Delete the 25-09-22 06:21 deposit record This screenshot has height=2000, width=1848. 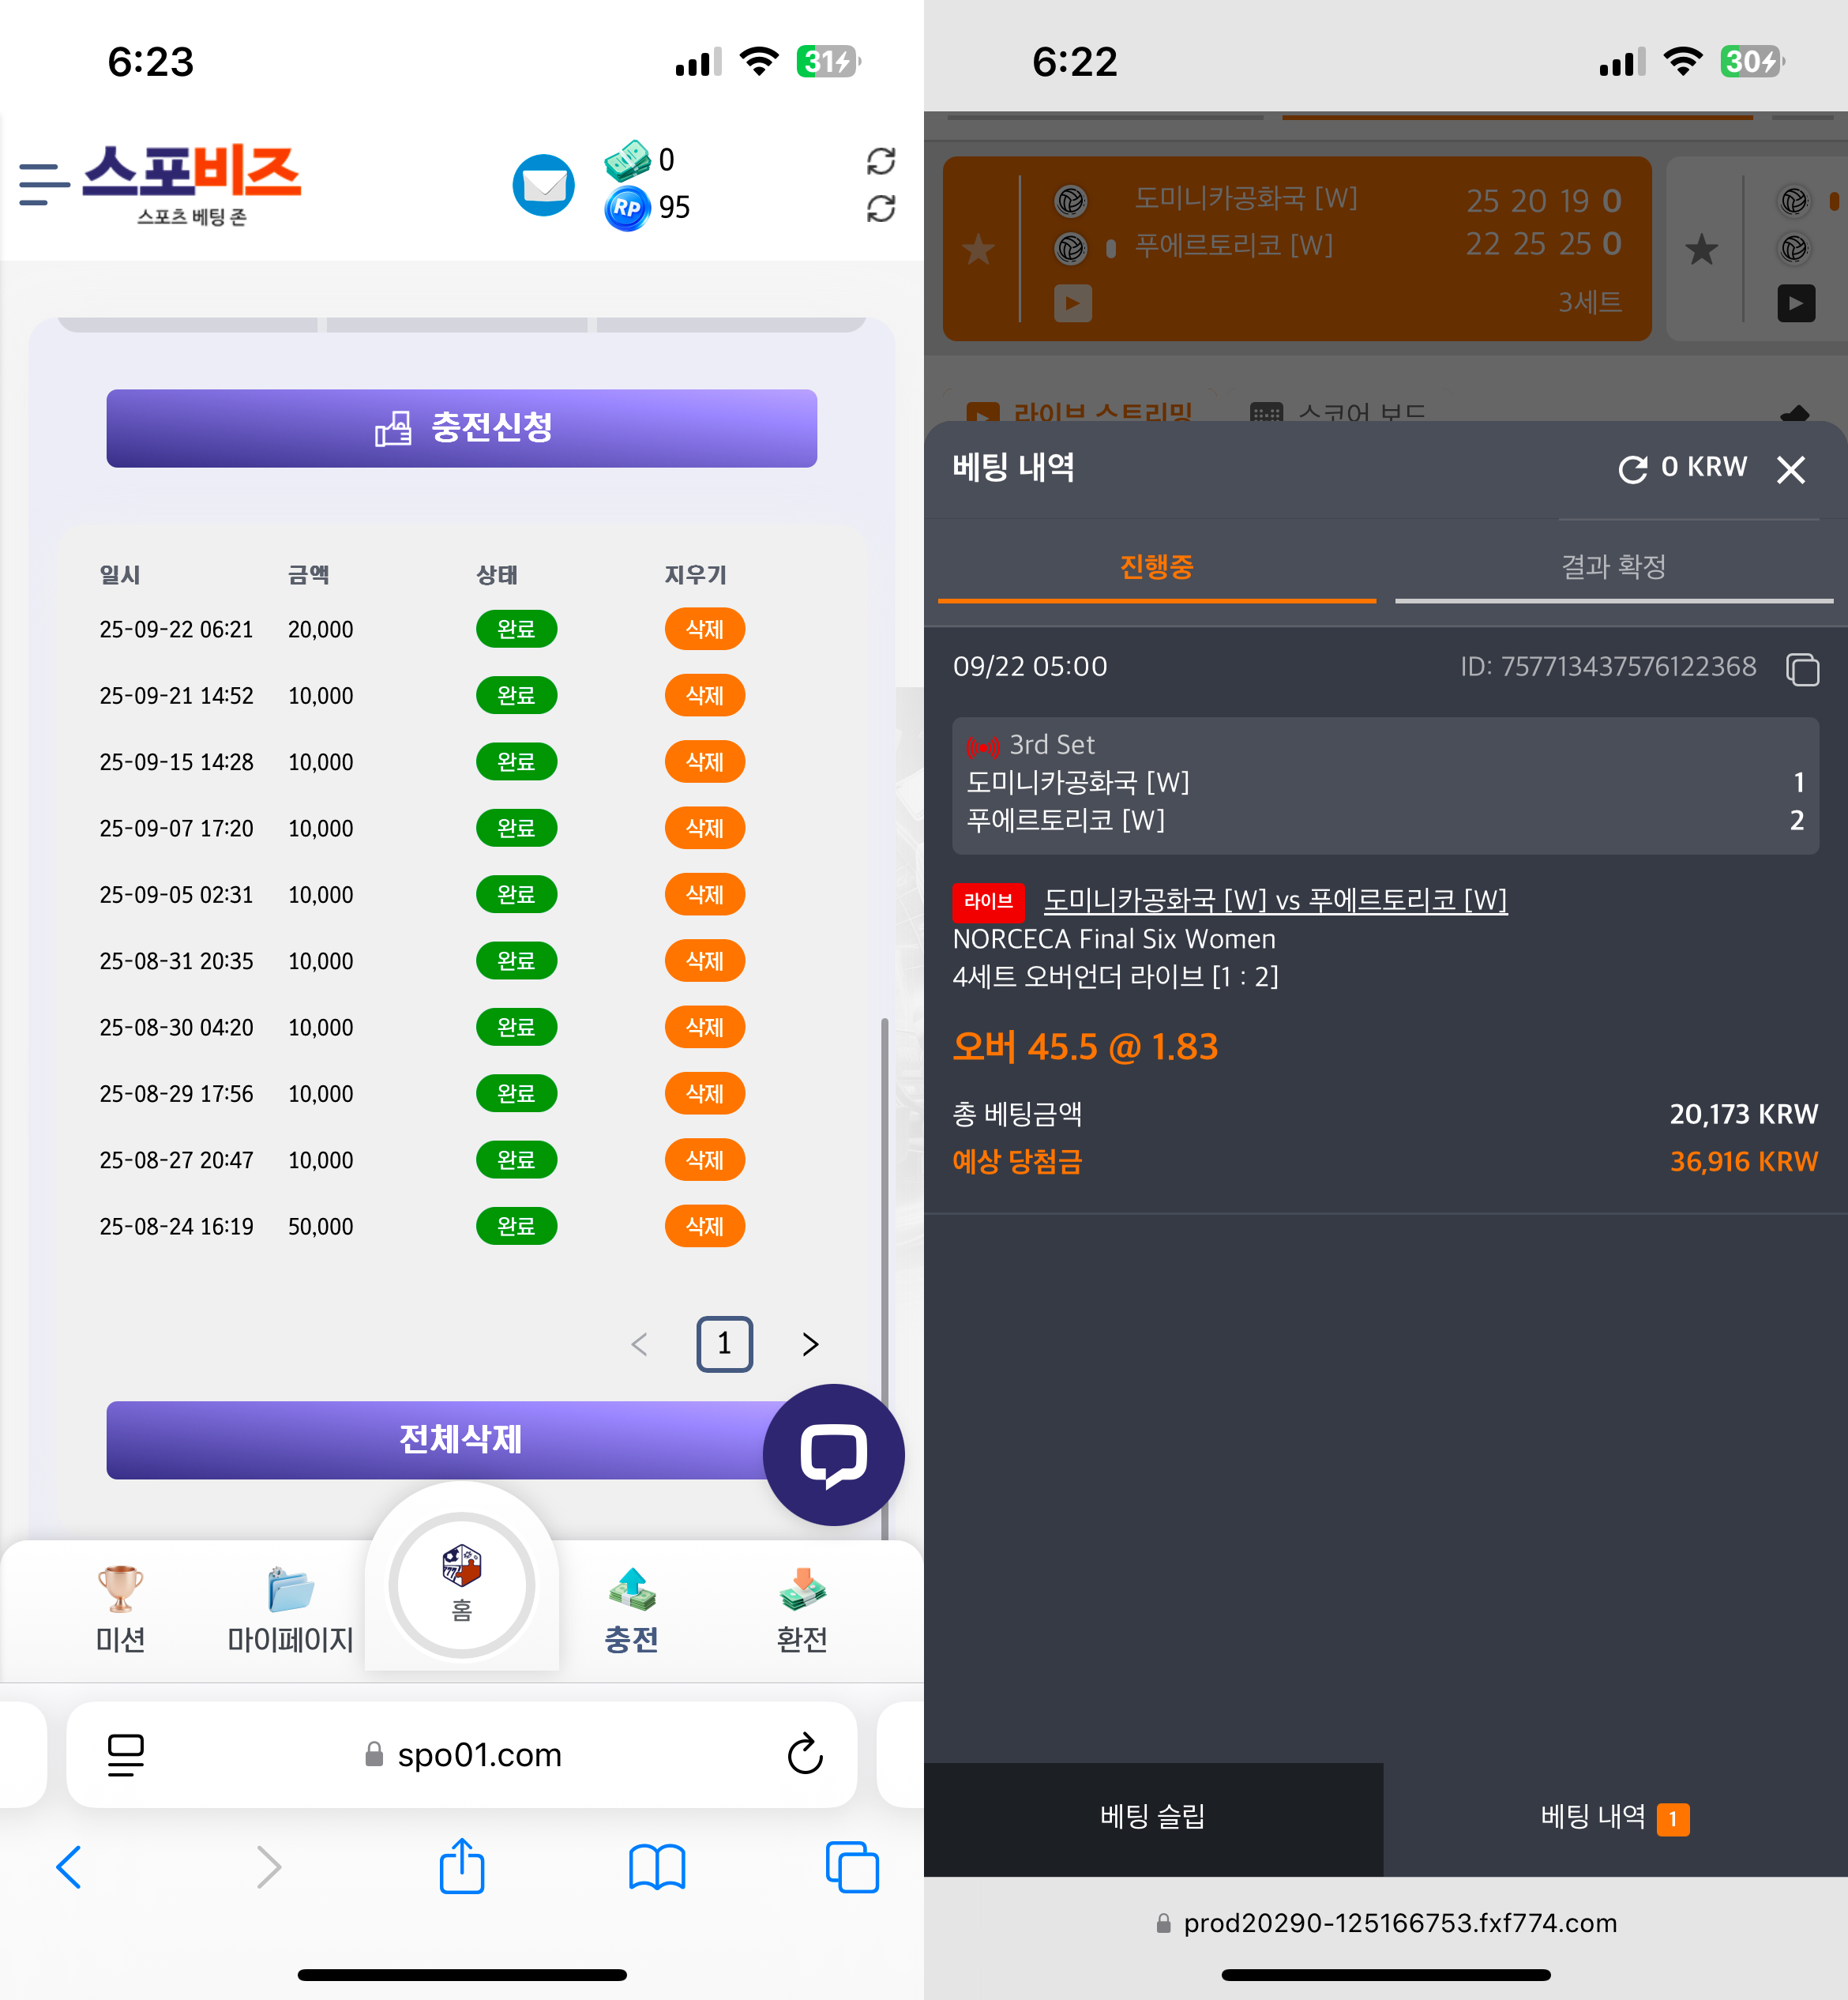click(x=704, y=629)
